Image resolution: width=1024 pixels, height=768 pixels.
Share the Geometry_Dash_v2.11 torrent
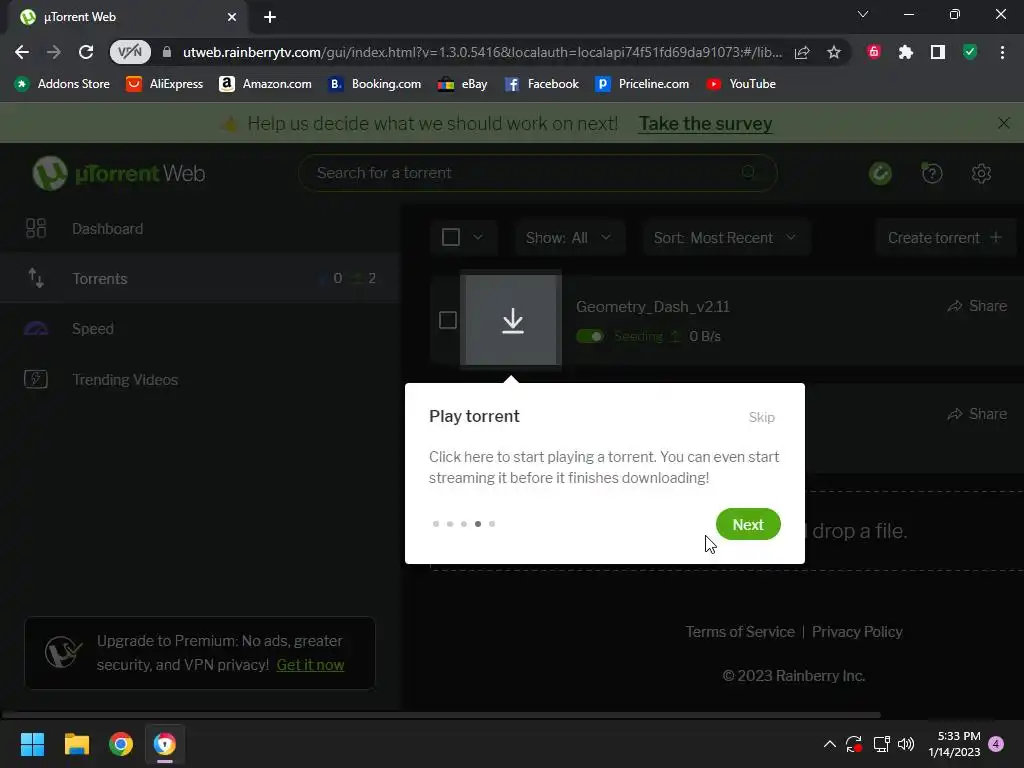977,306
